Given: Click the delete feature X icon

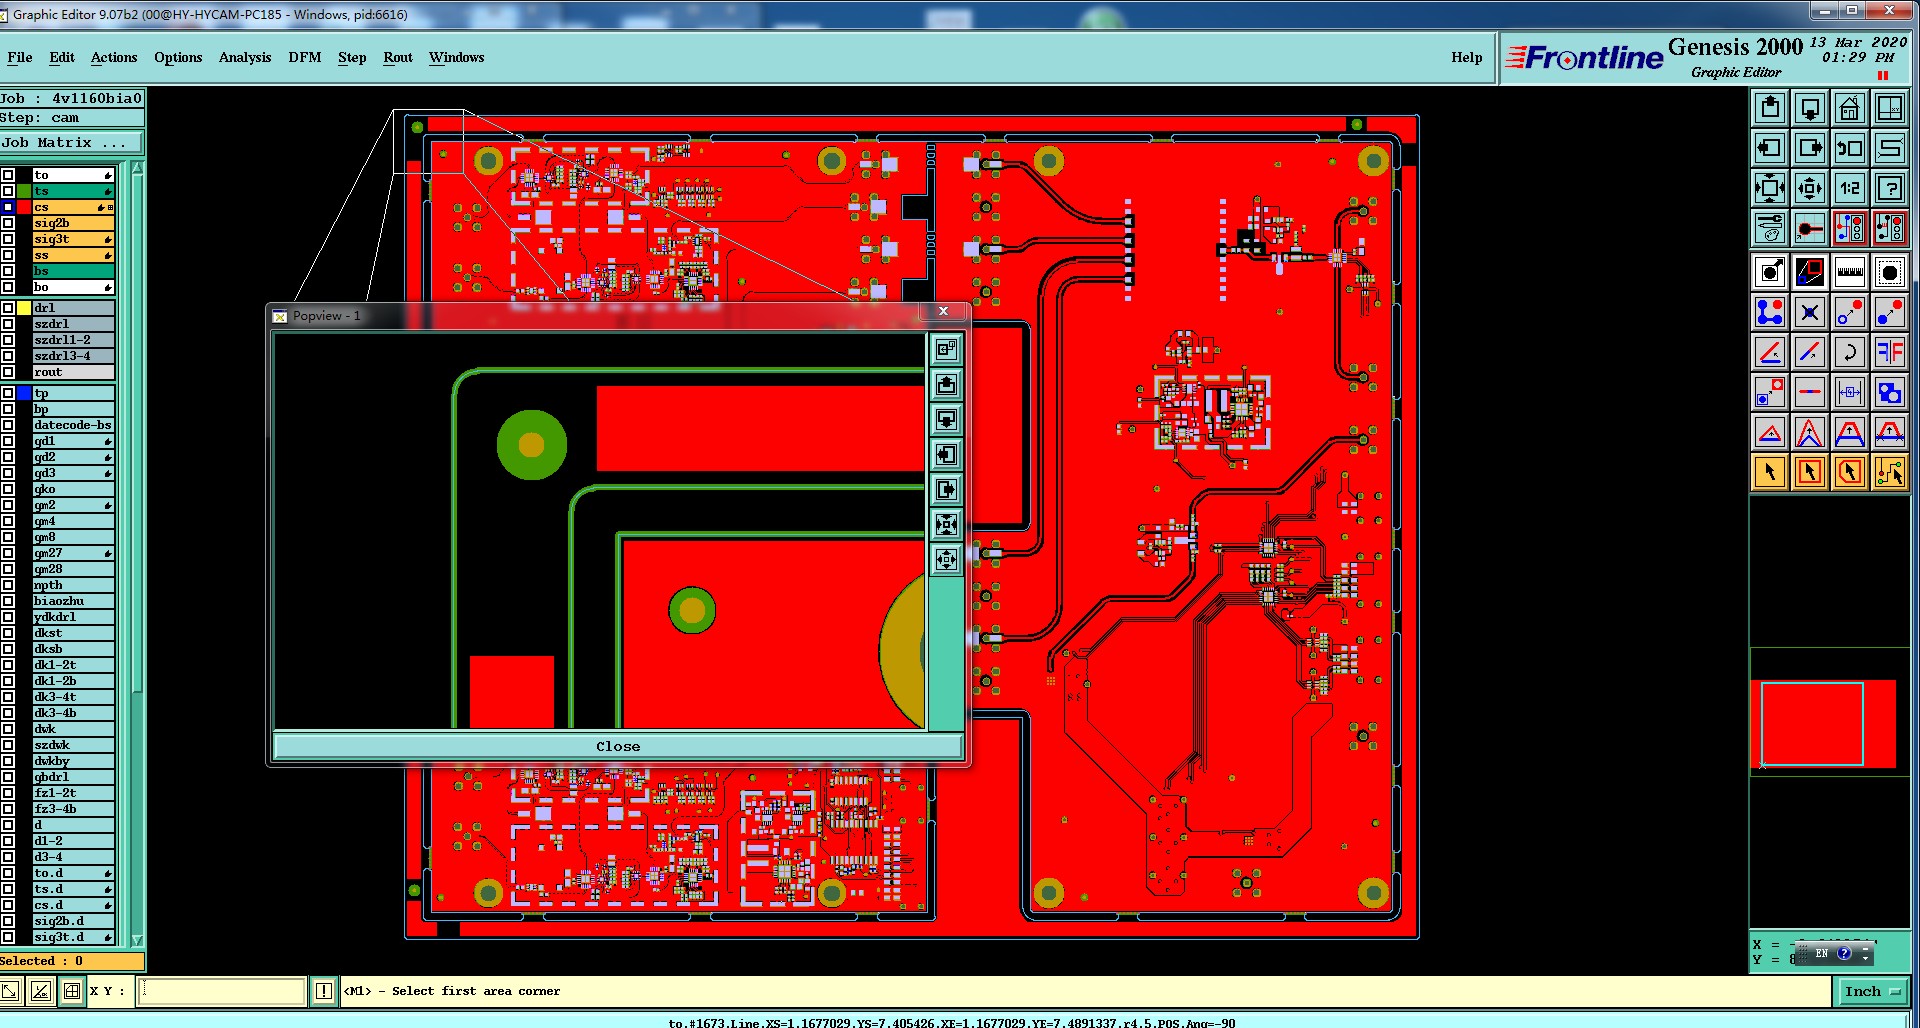Looking at the screenshot, I should pos(1809,312).
